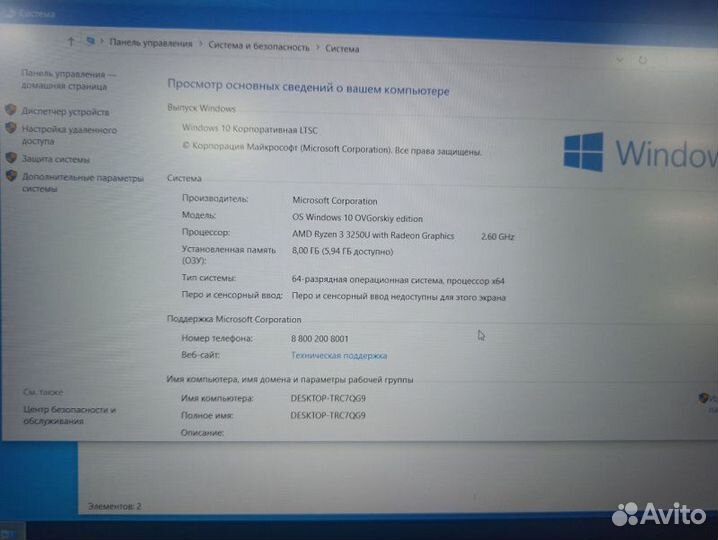Click the heading Просмотр основных сведений о вашем компьютере
This screenshot has height=540, width=718.
(x=308, y=87)
